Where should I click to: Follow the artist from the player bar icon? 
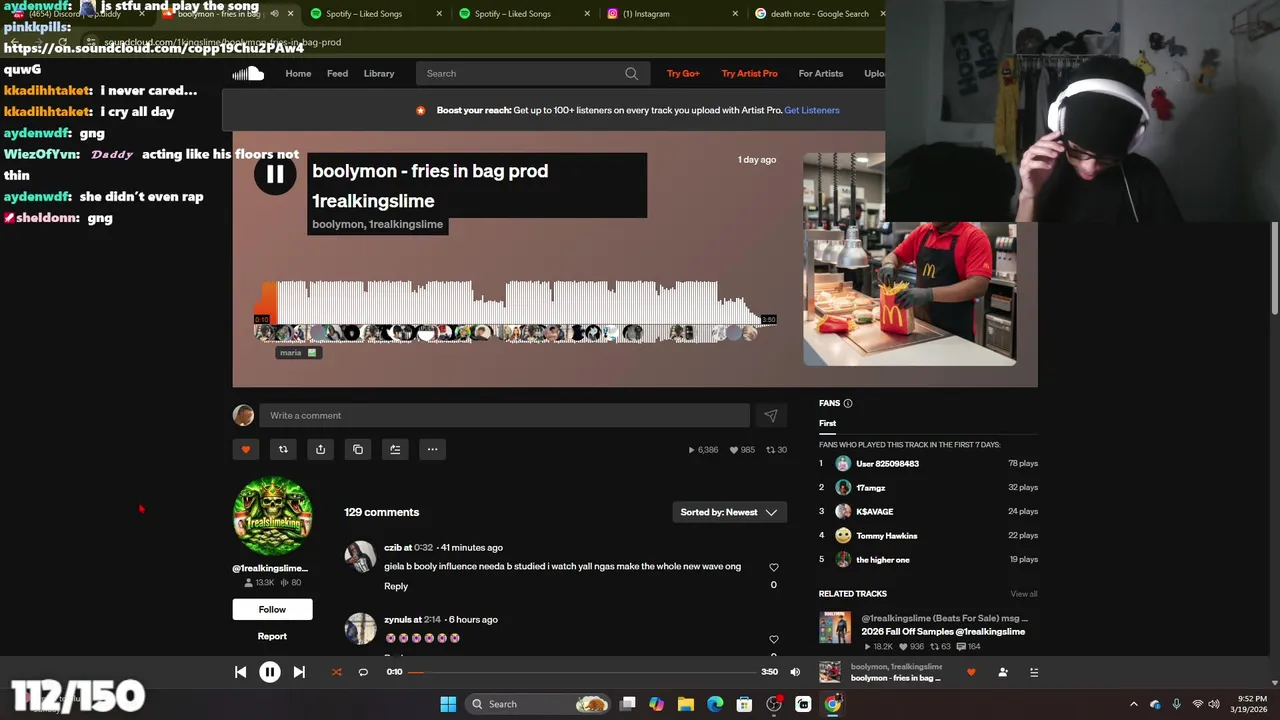pyautogui.click(x=1003, y=672)
